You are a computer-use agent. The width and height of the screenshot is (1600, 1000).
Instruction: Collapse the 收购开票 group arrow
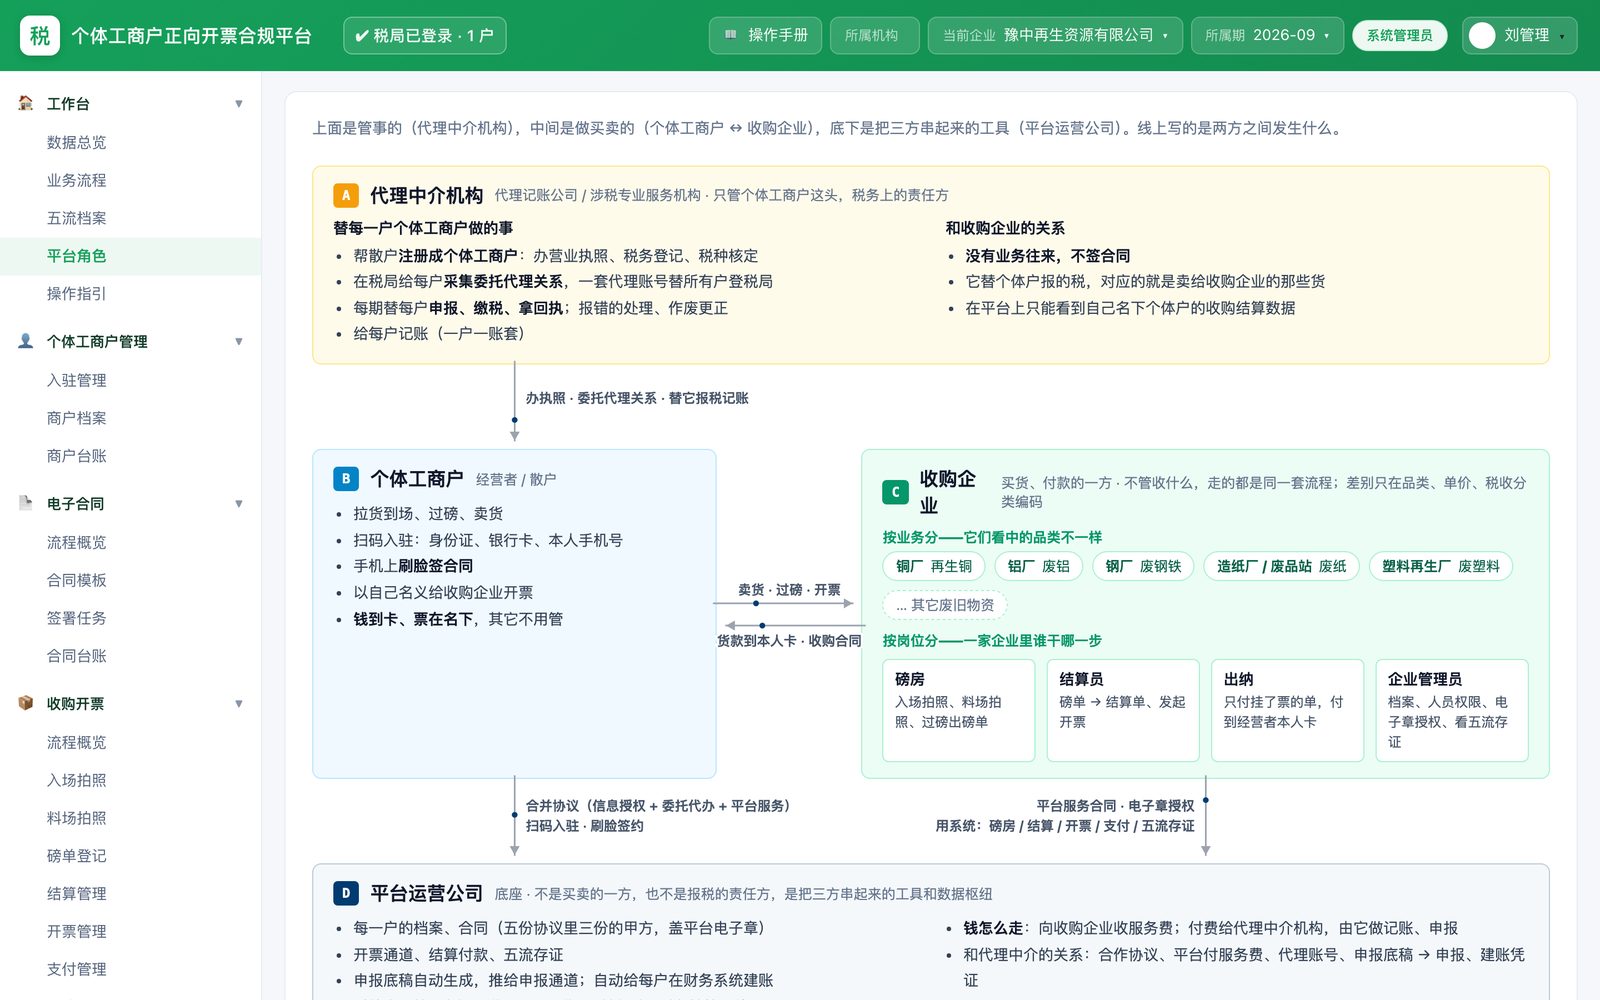tap(239, 704)
